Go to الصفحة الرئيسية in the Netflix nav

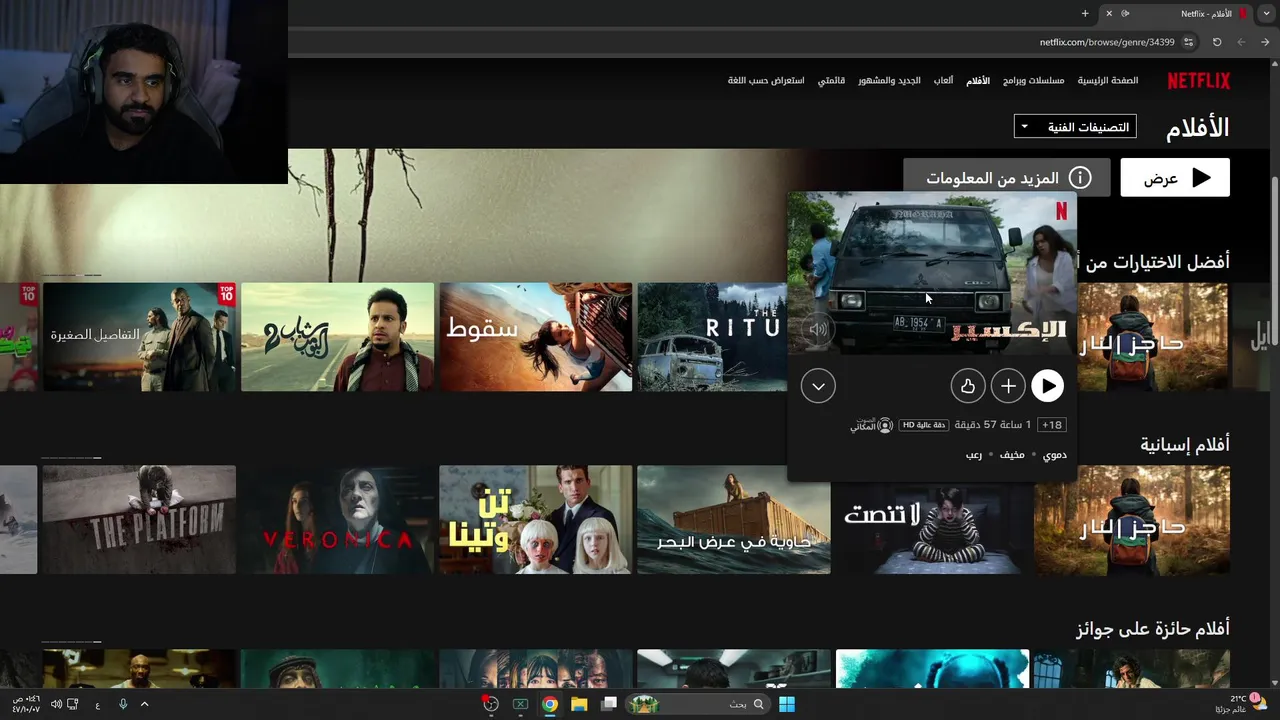point(1107,80)
